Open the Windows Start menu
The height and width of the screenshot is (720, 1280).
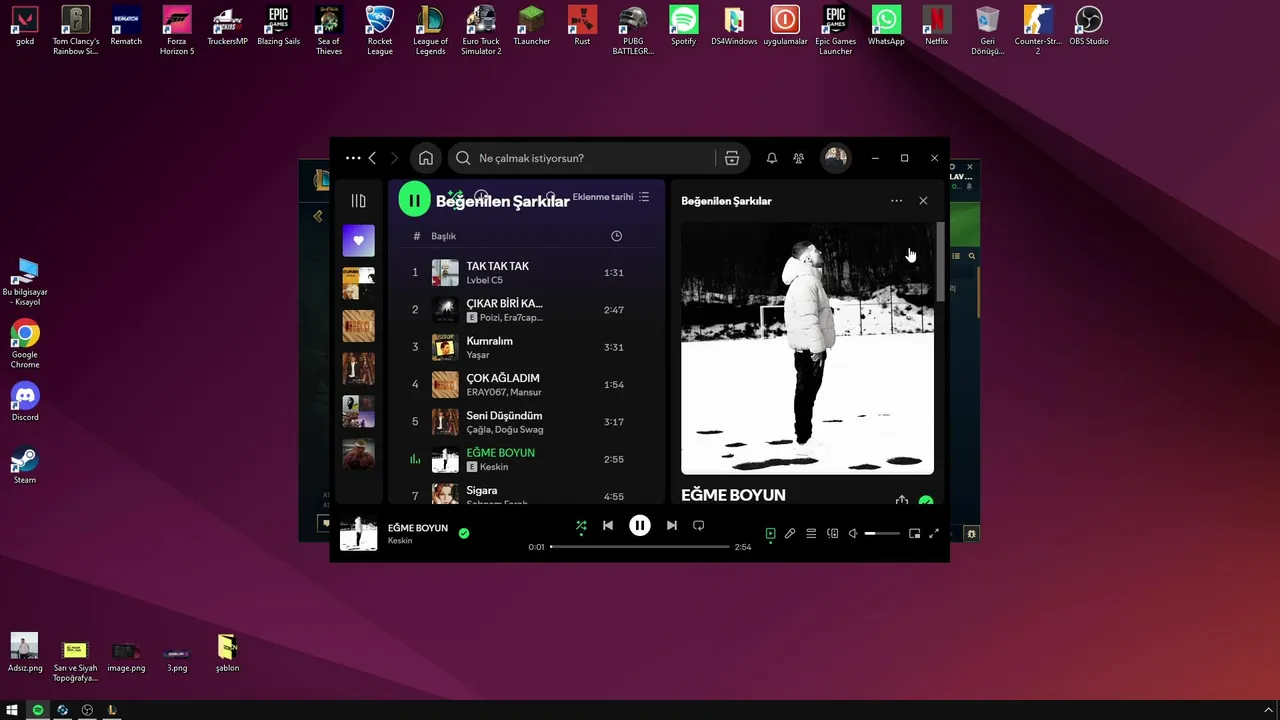13,710
